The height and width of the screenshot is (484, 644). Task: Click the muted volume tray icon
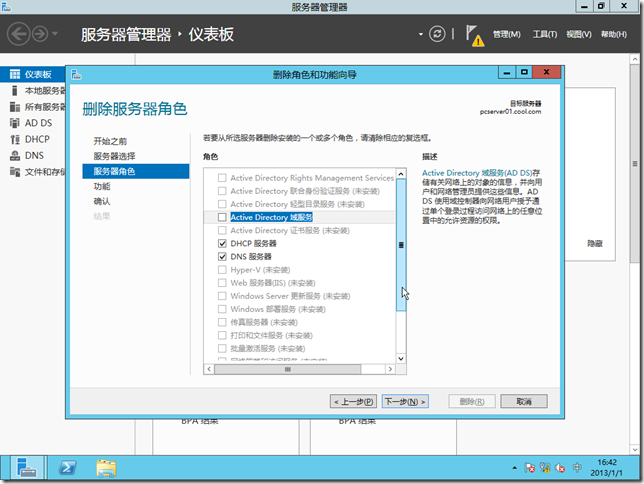[560, 468]
